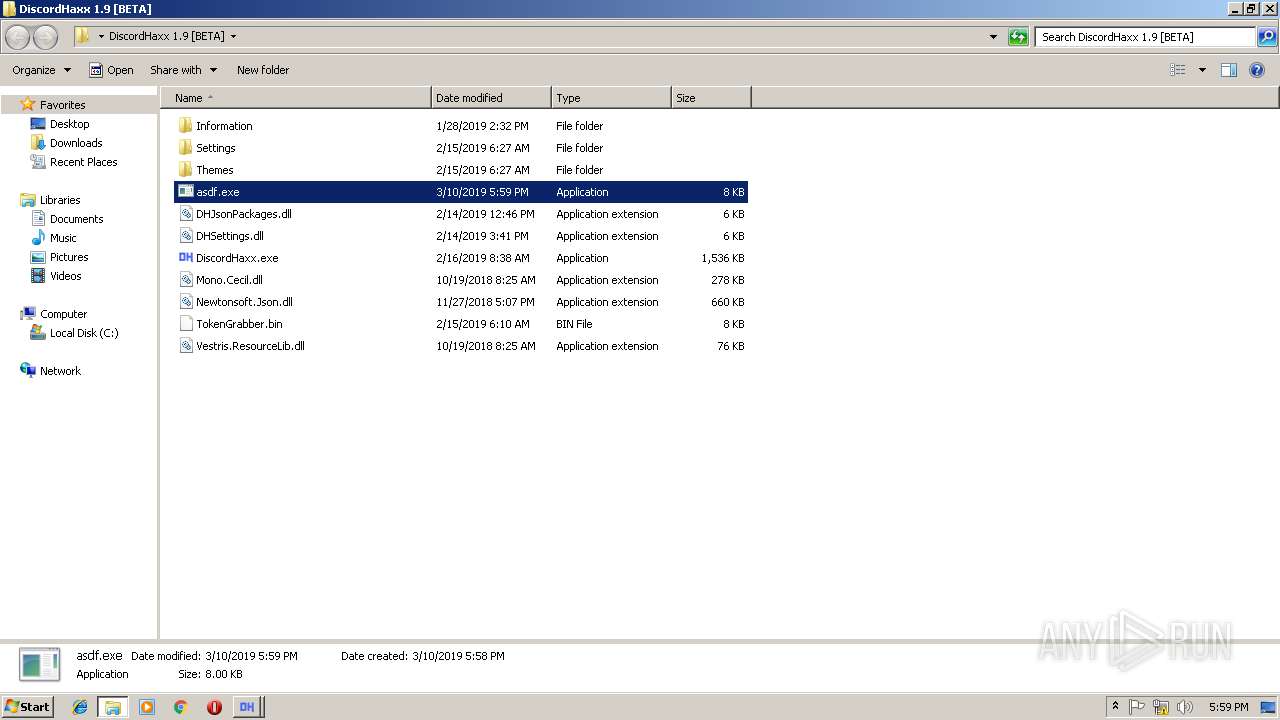Open Downloads in Favorites

[x=76, y=143]
